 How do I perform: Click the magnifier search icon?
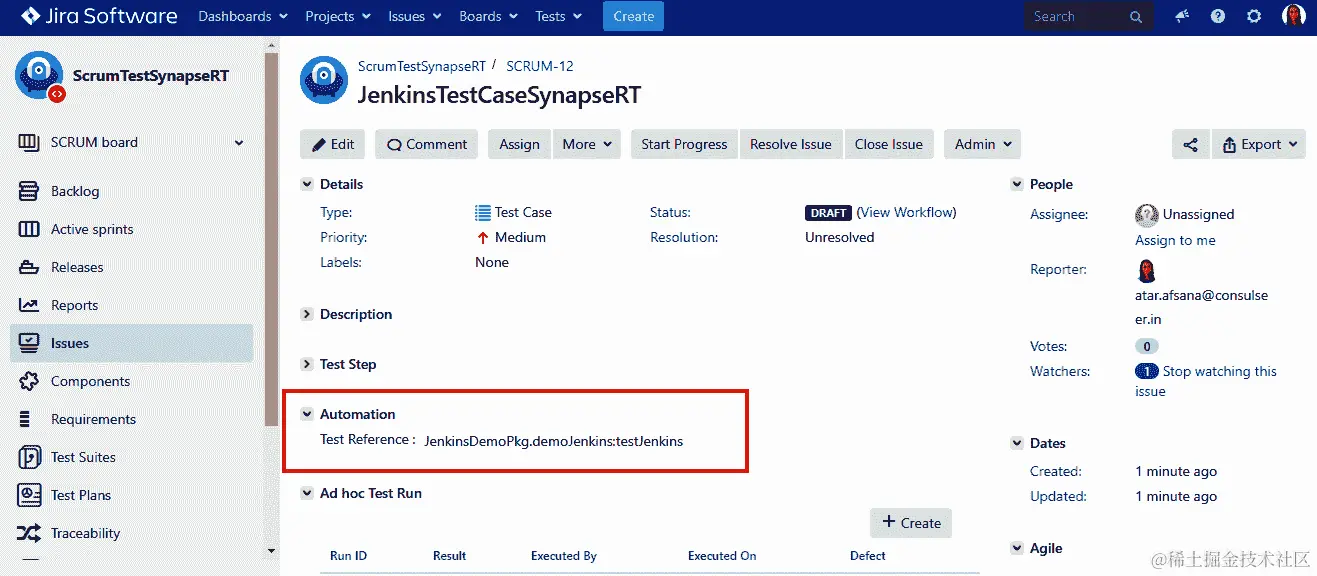pyautogui.click(x=1136, y=16)
